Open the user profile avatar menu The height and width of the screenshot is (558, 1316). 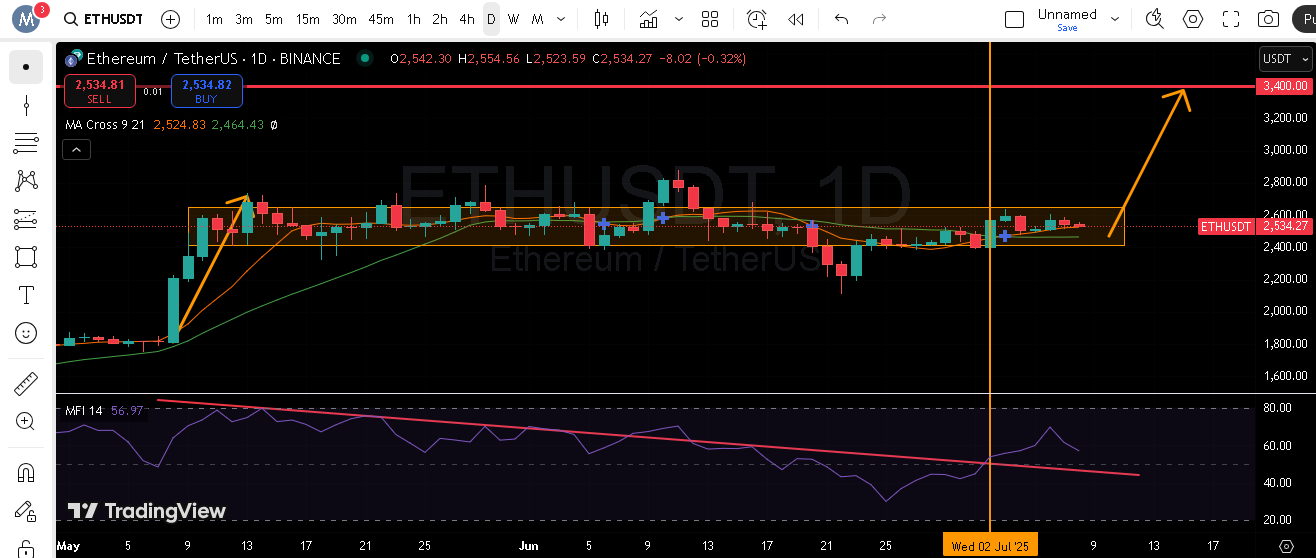point(26,18)
